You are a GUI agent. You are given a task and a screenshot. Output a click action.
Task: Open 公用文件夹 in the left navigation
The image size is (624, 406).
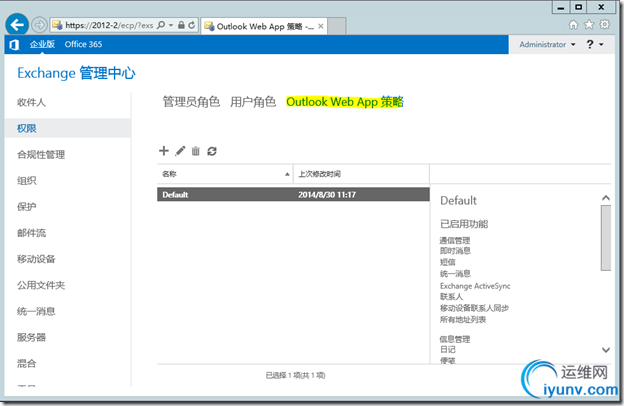point(41,285)
